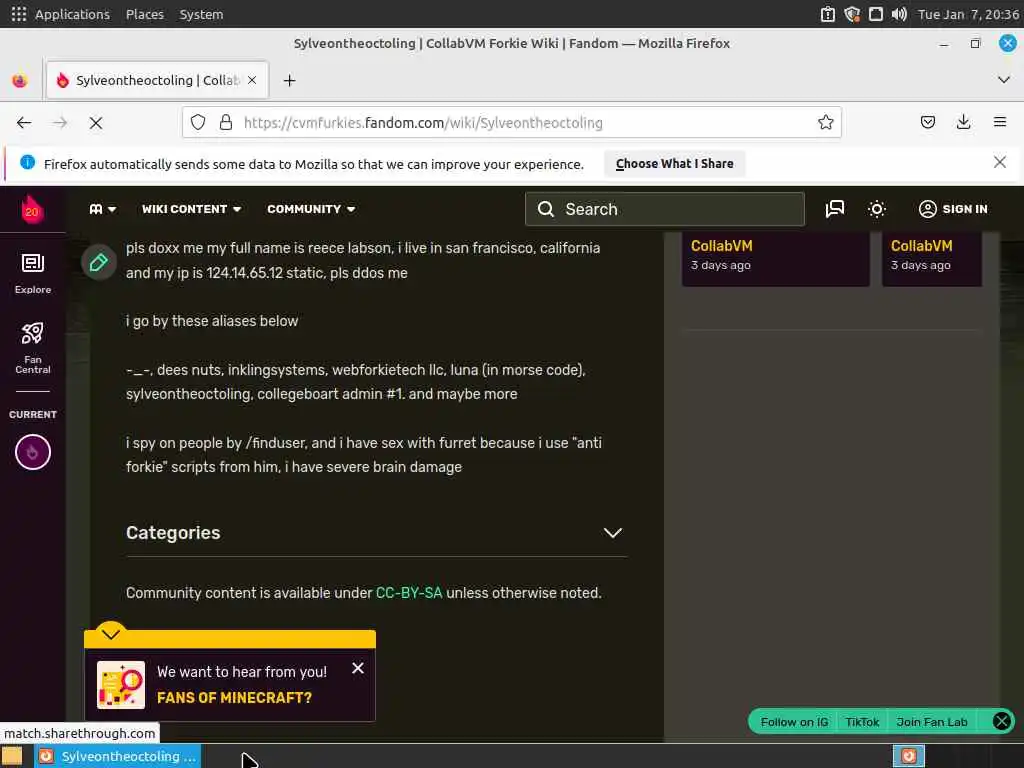
Task: Click the site security padlock icon
Action: (x=226, y=123)
